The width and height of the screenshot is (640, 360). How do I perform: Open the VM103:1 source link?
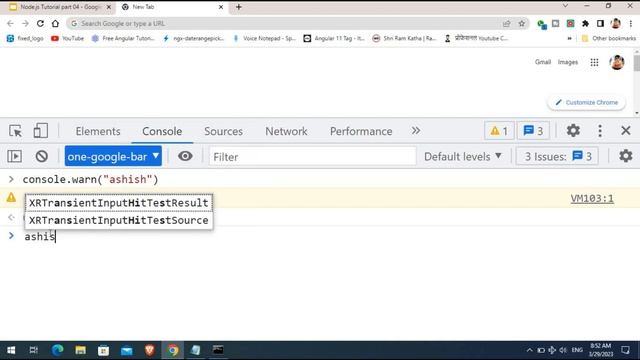(x=592, y=198)
